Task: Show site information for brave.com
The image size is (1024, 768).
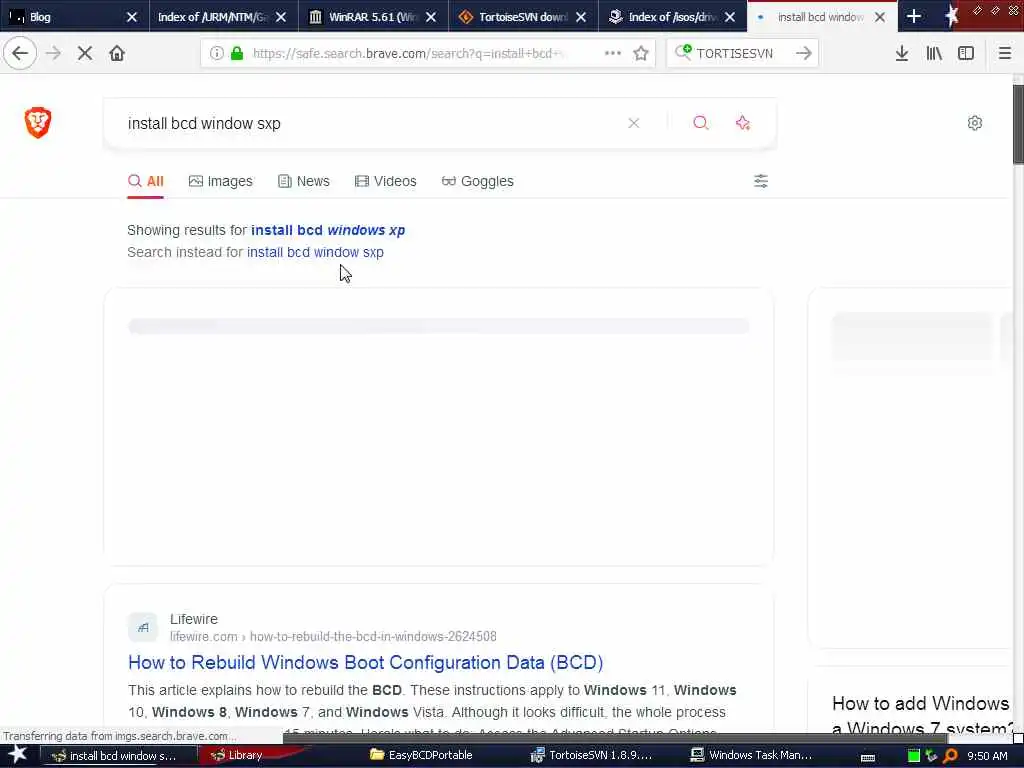Action: 217,53
